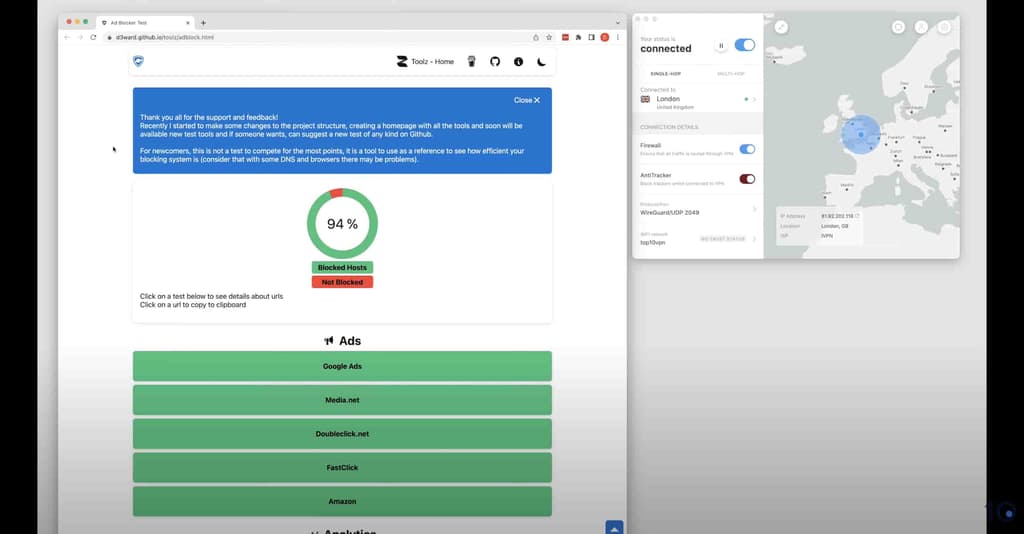Expand the Amazon test row
1024x534 pixels.
[x=342, y=501]
